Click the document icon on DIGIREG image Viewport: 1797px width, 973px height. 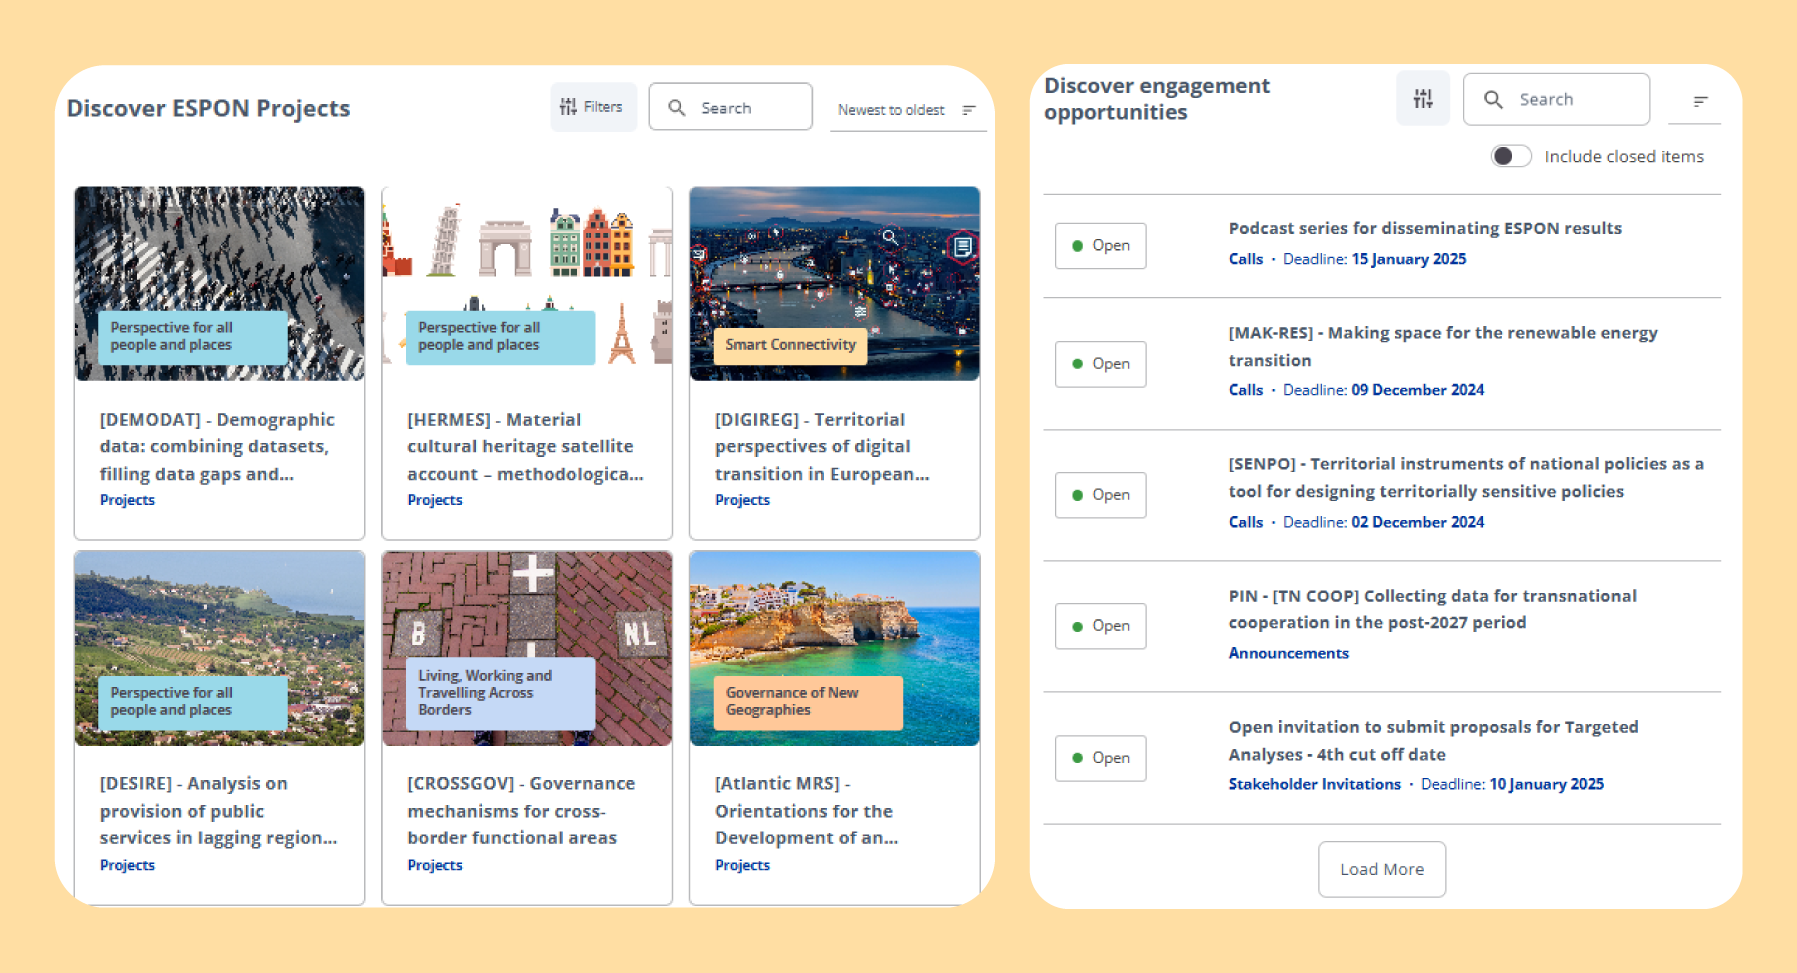tap(962, 246)
